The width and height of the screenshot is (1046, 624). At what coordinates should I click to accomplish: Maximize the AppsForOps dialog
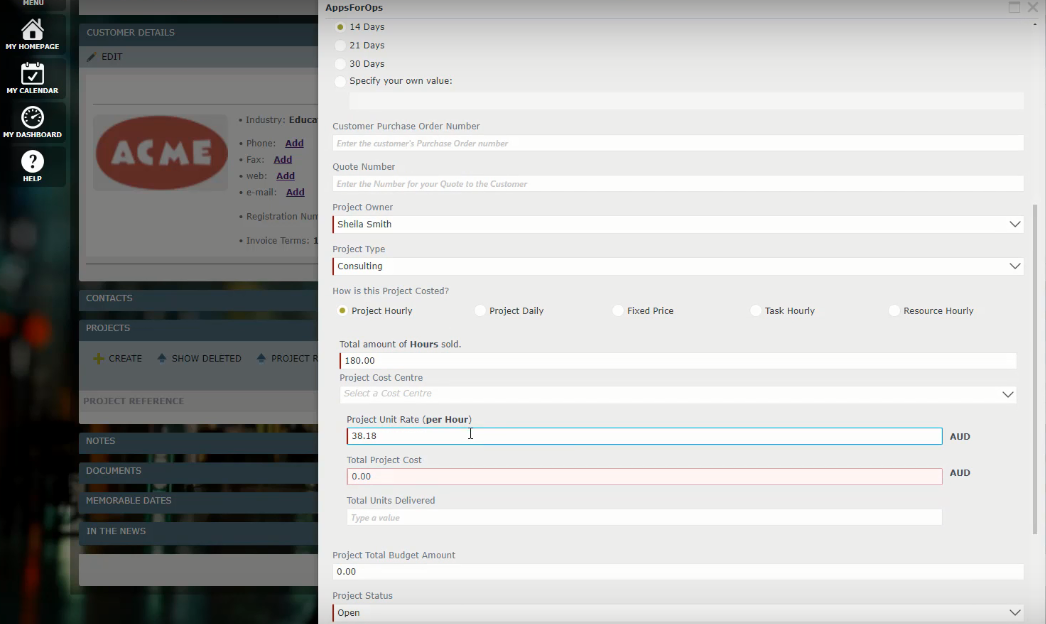coord(1014,7)
